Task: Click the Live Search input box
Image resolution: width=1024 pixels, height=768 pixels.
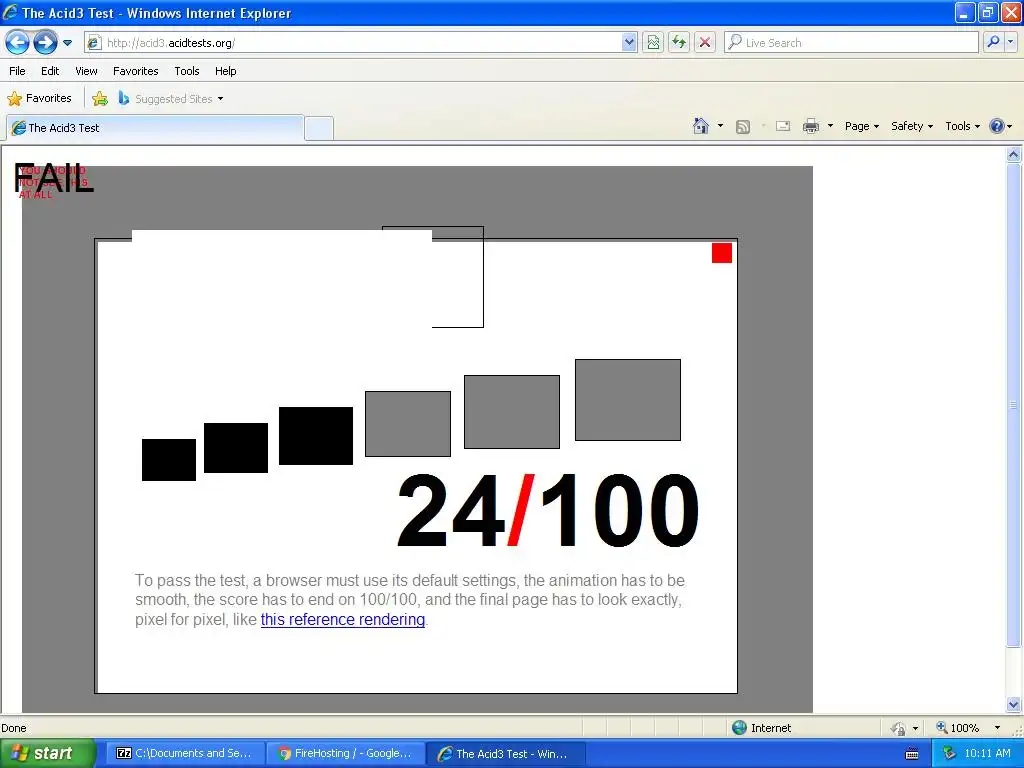Action: (852, 42)
